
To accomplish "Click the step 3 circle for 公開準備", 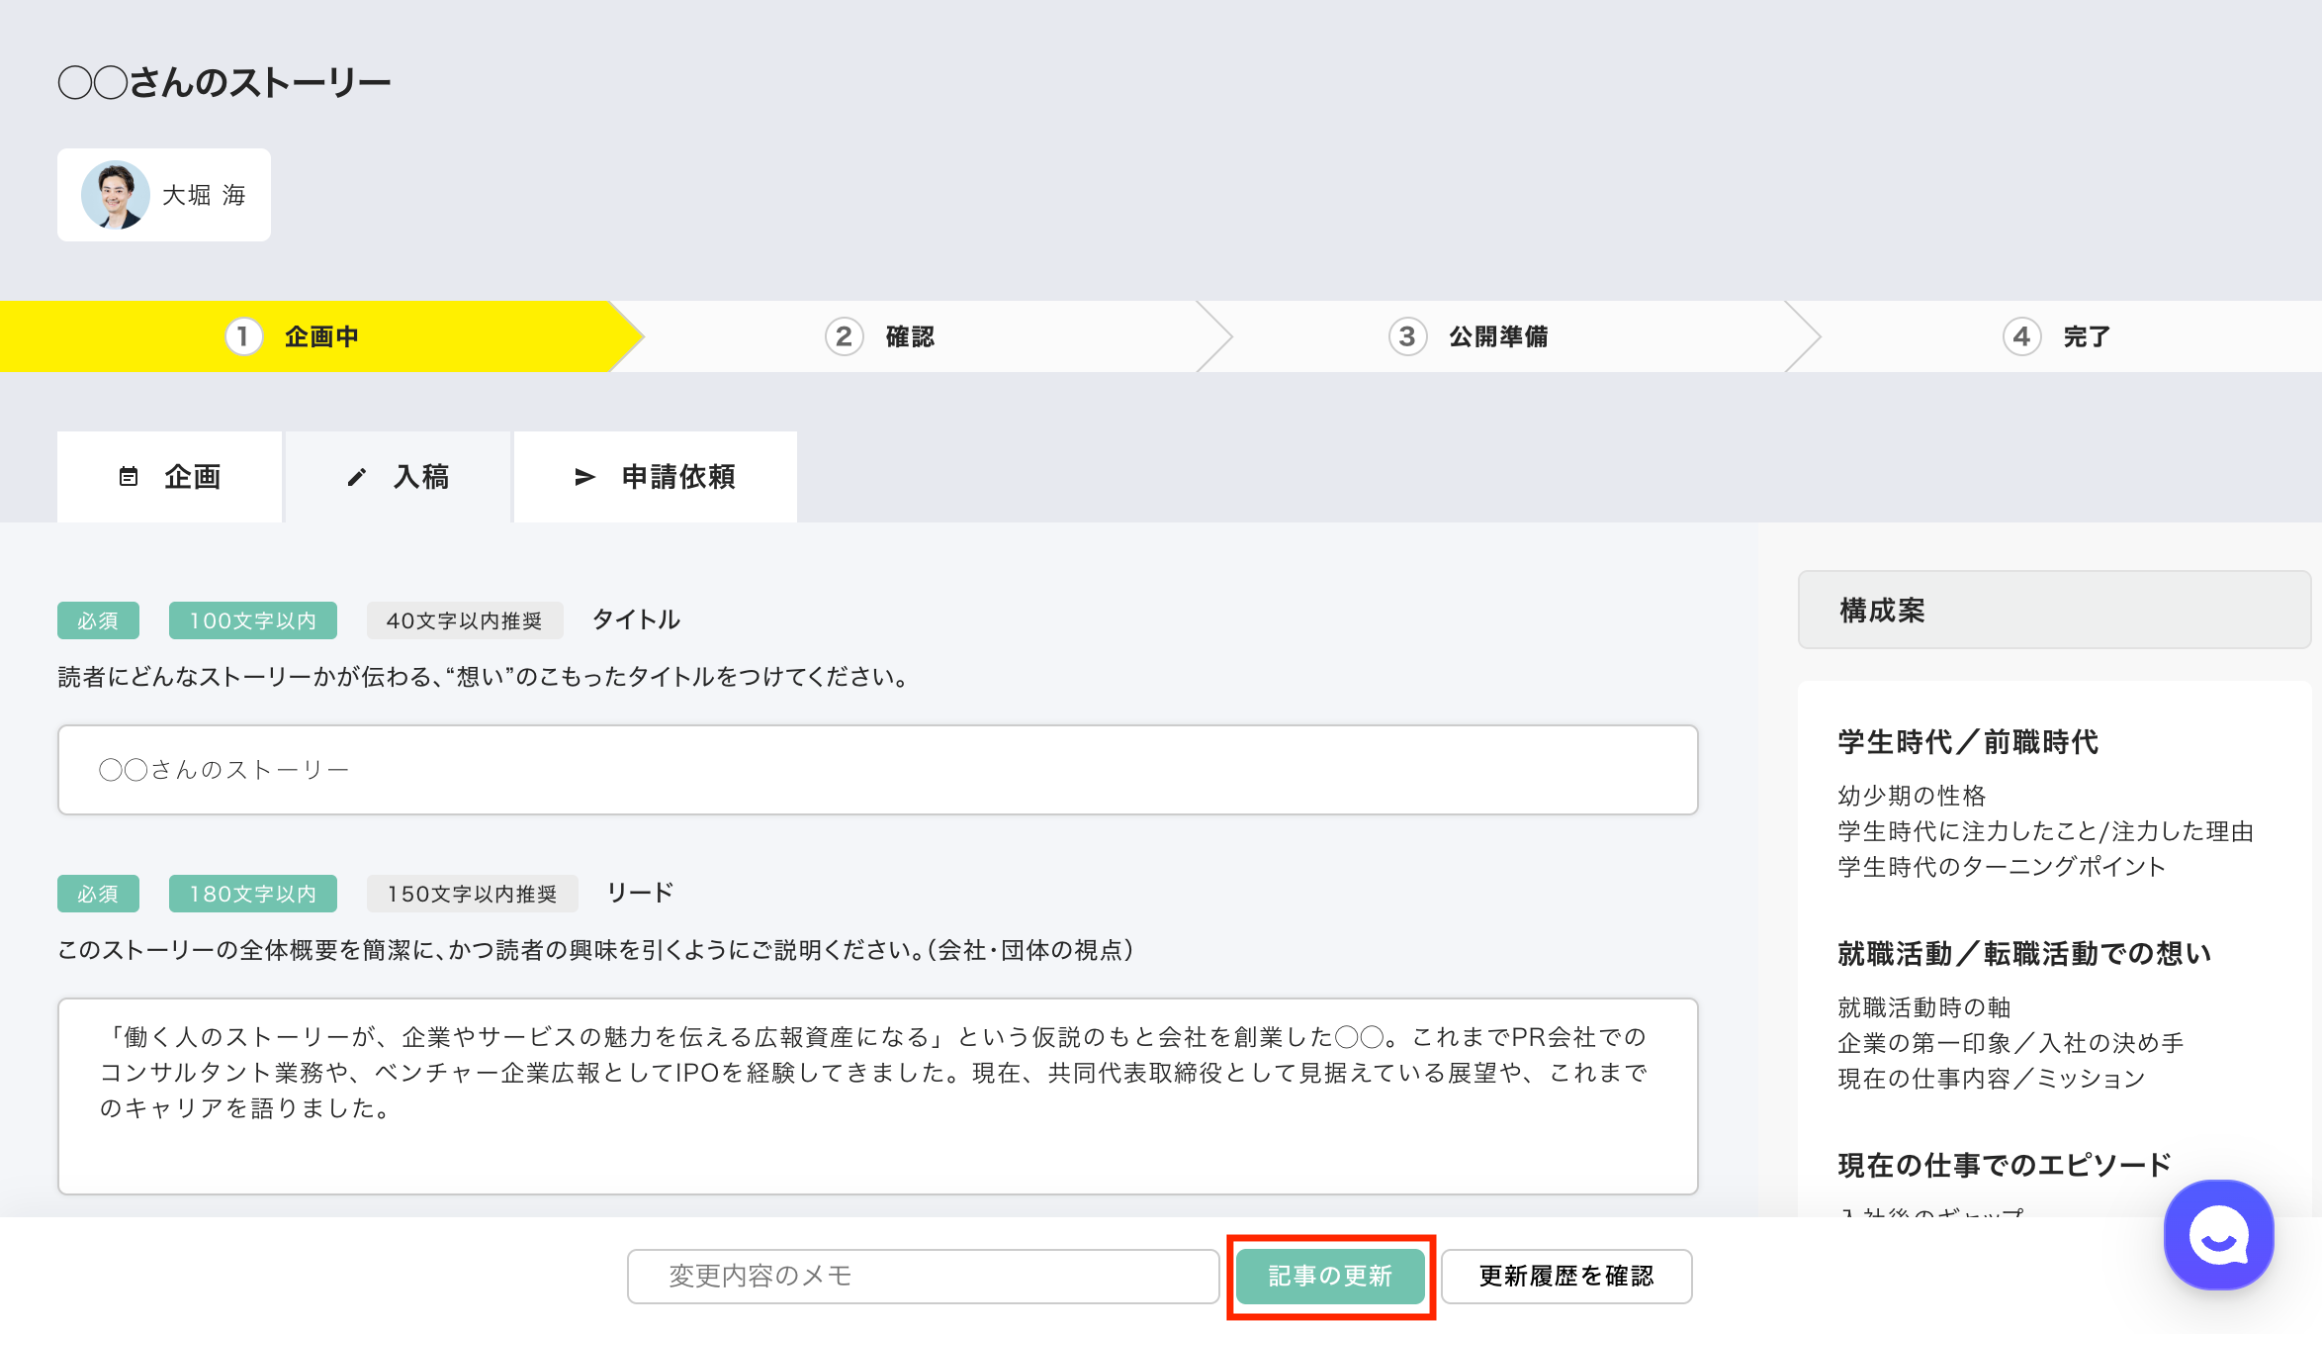I will click(x=1406, y=337).
